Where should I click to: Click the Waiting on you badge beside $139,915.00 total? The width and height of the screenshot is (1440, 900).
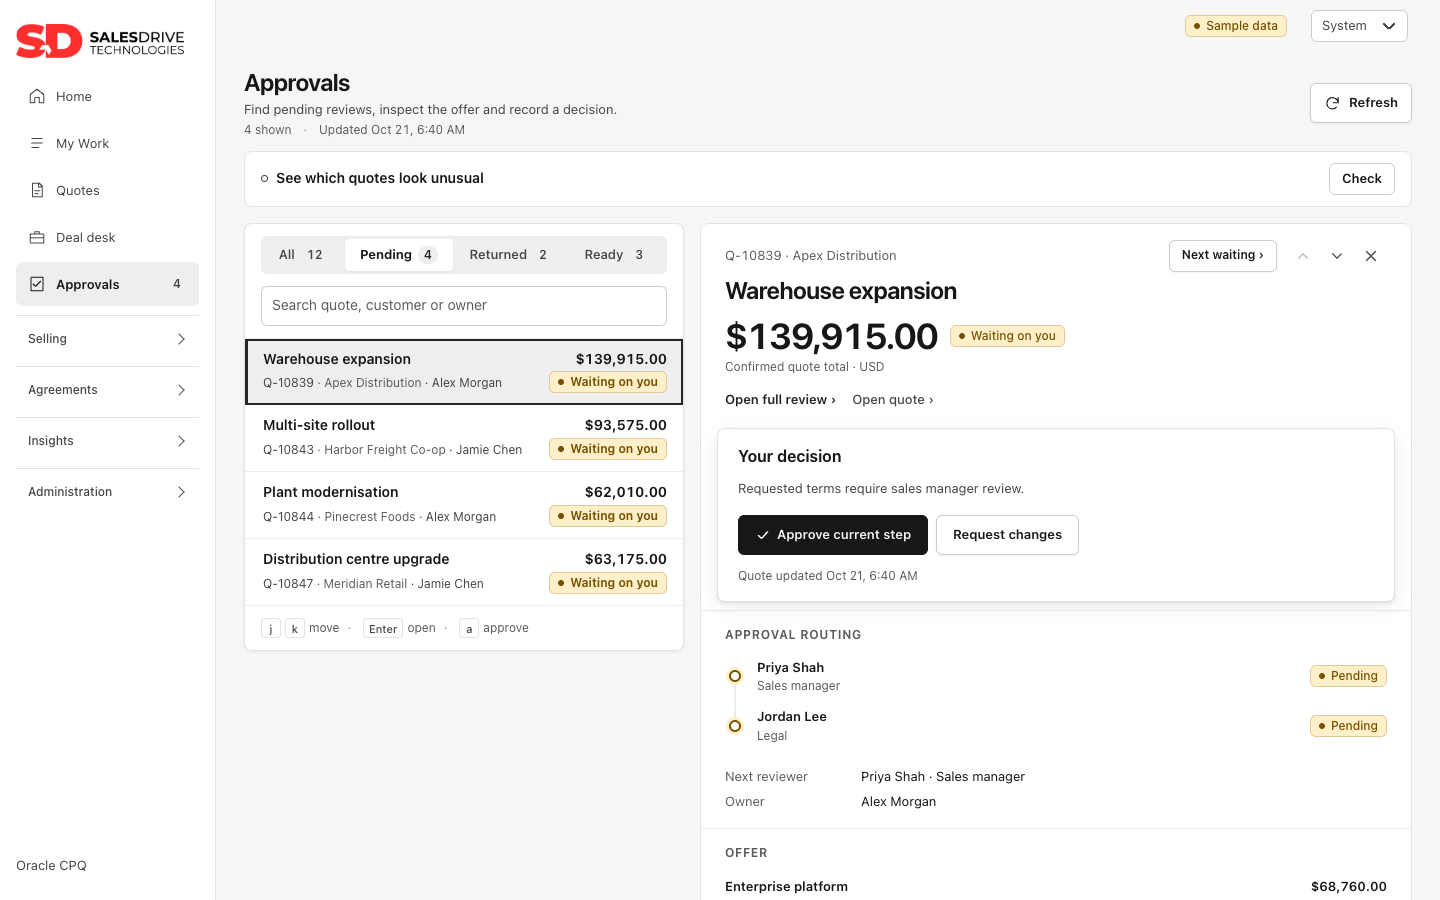(x=1007, y=336)
